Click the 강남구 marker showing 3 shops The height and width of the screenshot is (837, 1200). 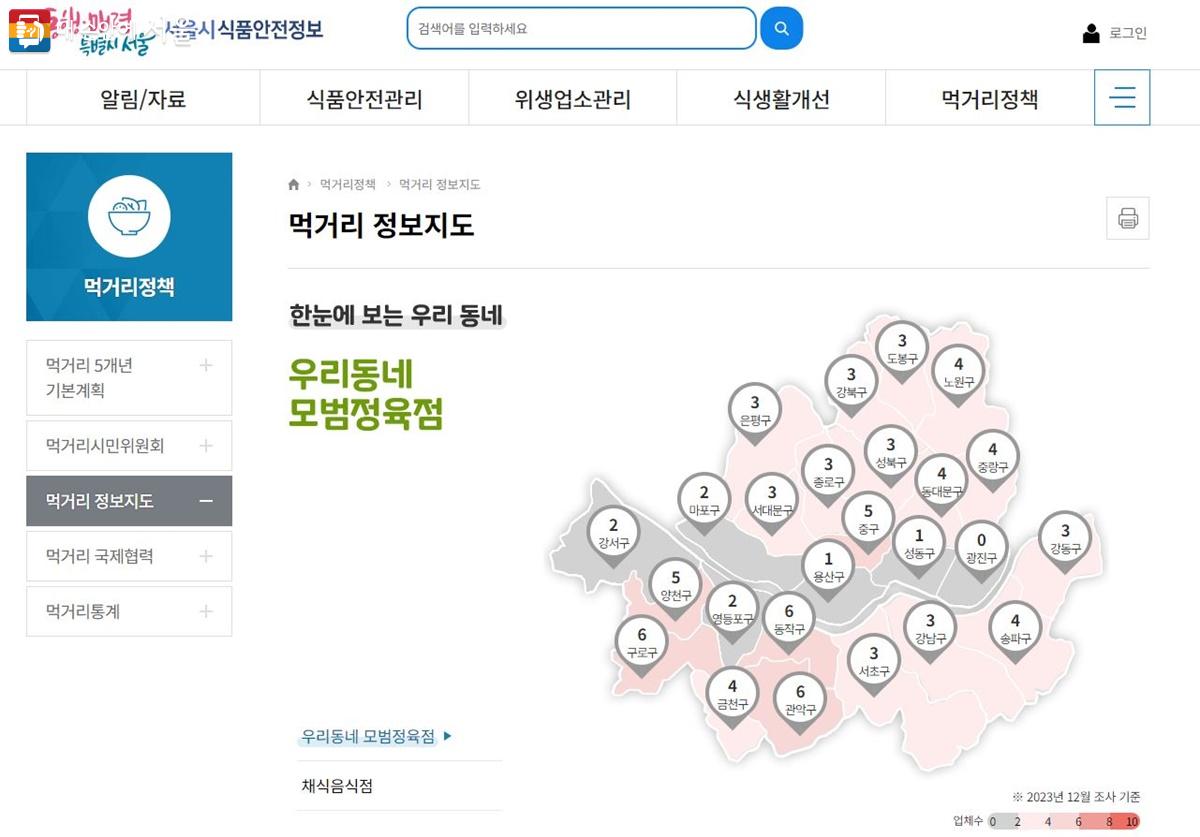tap(930, 630)
